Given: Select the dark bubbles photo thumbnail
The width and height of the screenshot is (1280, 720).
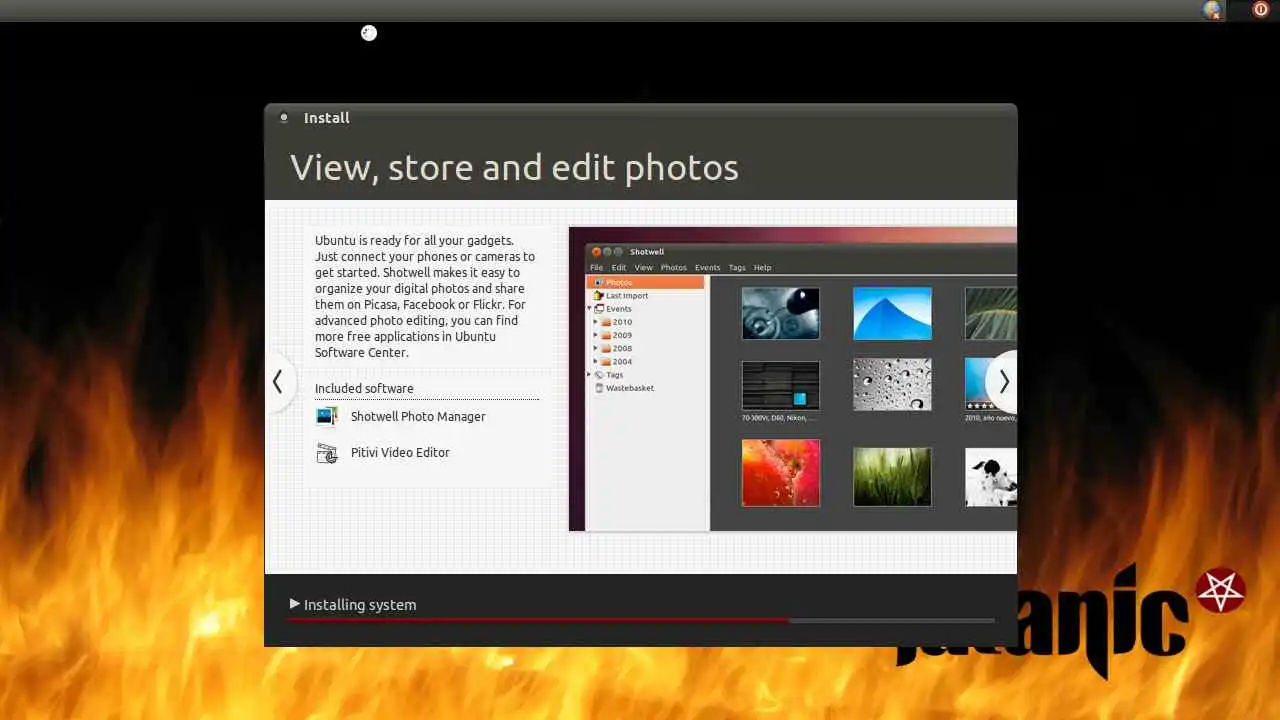Looking at the screenshot, I should coord(781,313).
